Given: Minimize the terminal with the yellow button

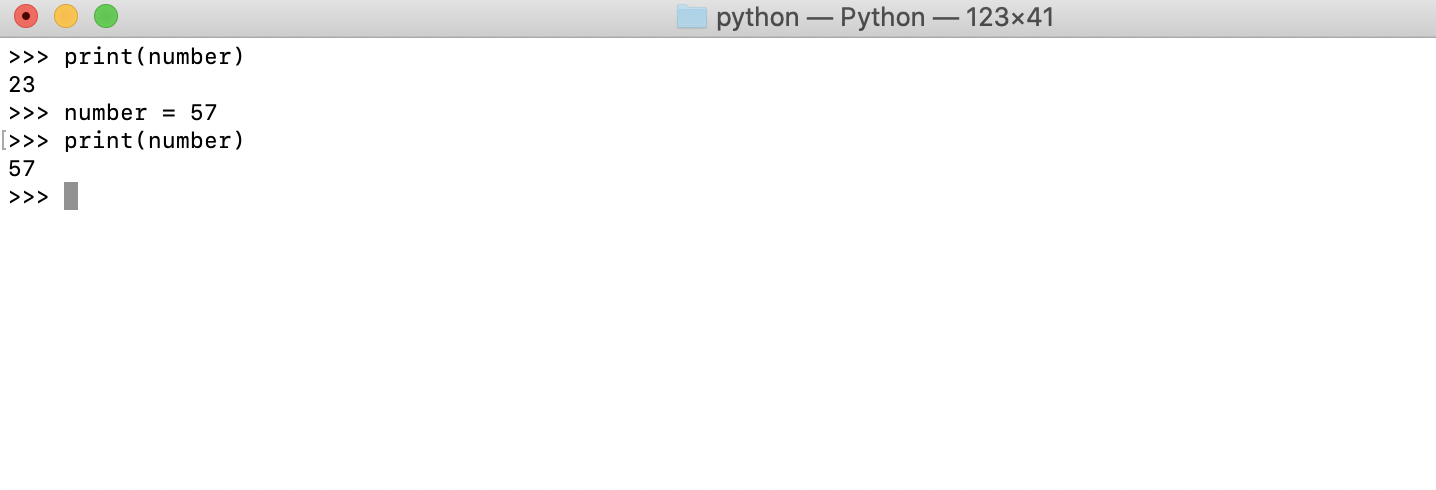Looking at the screenshot, I should coord(66,16).
